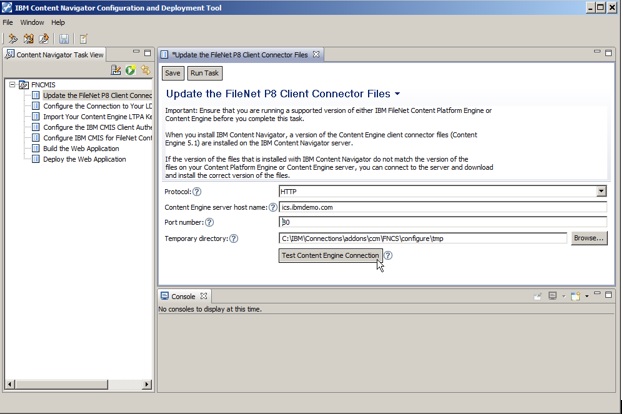The image size is (623, 414).
Task: Select Import Your Content Engine LTPA Keys task
Action: pyautogui.click(x=97, y=117)
